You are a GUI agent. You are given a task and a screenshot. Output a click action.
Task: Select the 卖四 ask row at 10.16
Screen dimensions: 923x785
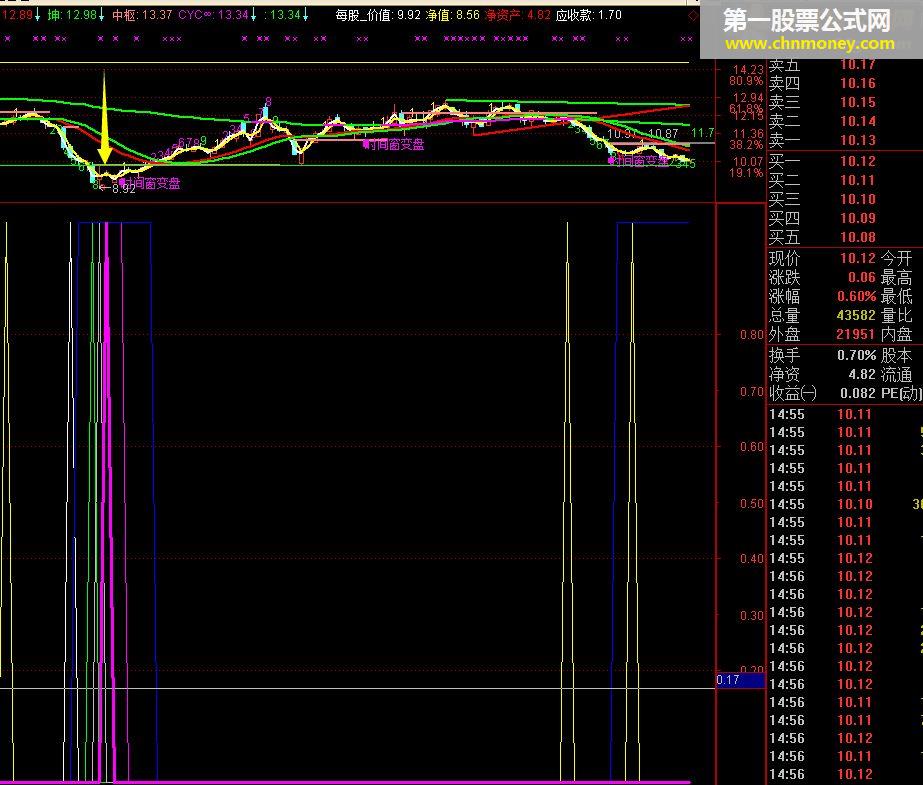pos(845,83)
